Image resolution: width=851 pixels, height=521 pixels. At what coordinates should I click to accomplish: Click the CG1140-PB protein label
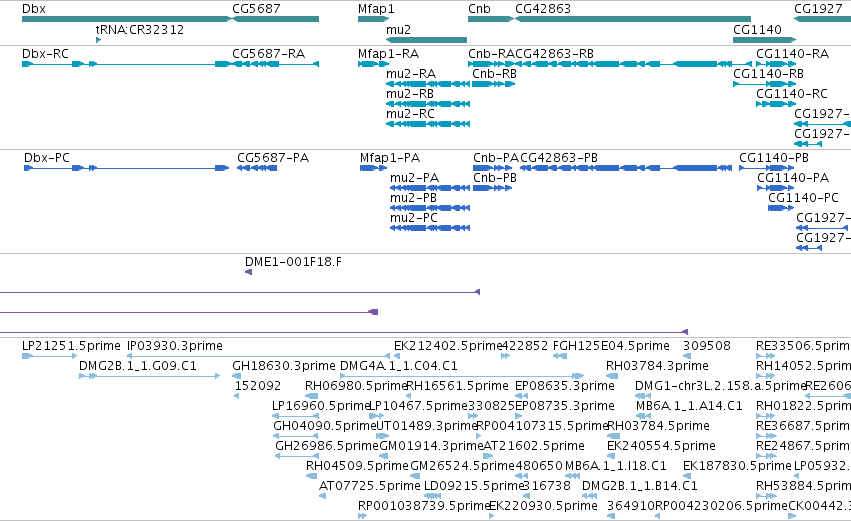click(x=774, y=157)
